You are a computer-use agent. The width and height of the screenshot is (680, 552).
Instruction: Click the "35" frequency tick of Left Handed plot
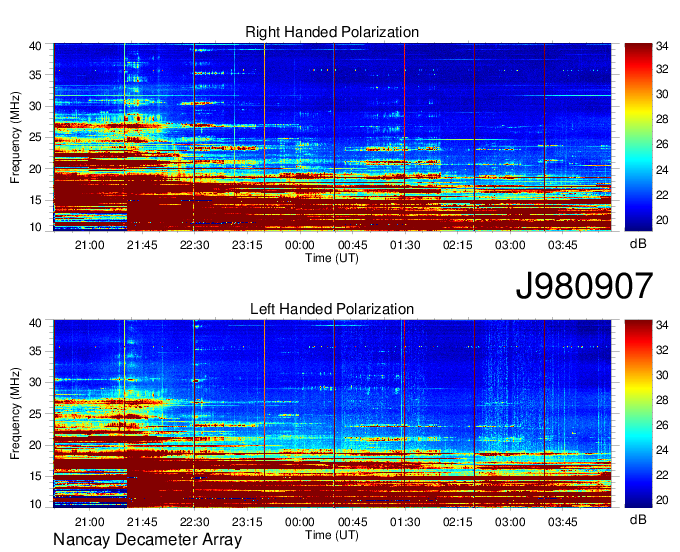pos(36,351)
